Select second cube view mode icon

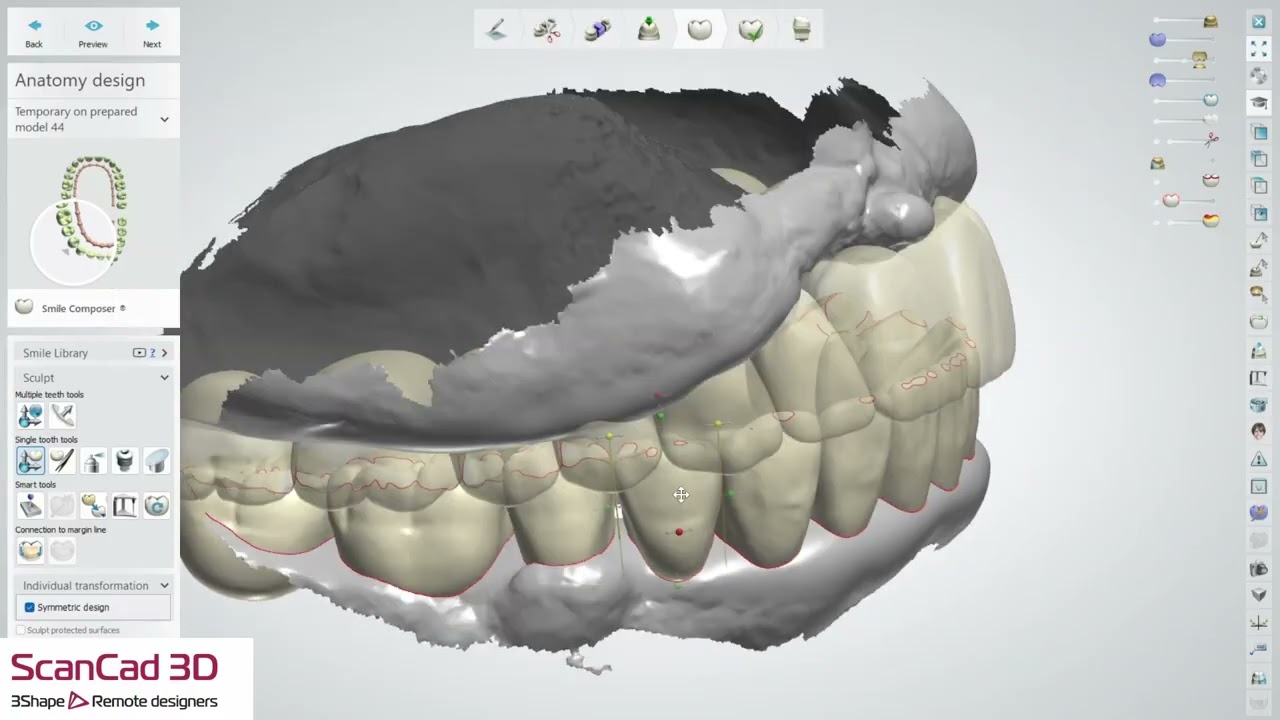[1259, 159]
